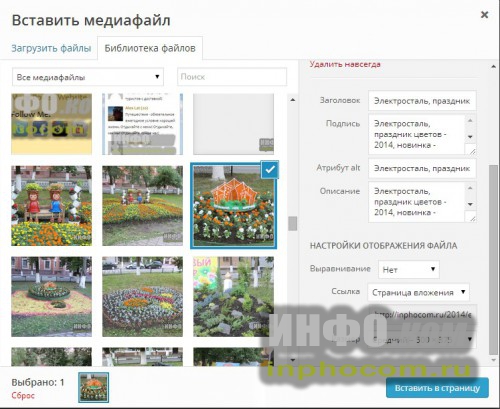This screenshot has height=409, width=500.
Task: Click Вставить в страницу button
Action: (x=437, y=388)
